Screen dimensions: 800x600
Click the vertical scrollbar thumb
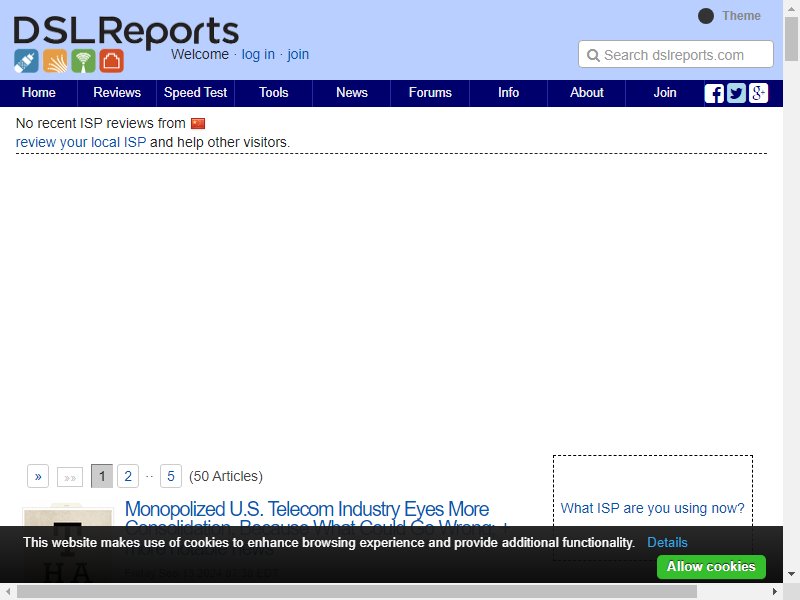pos(791,38)
